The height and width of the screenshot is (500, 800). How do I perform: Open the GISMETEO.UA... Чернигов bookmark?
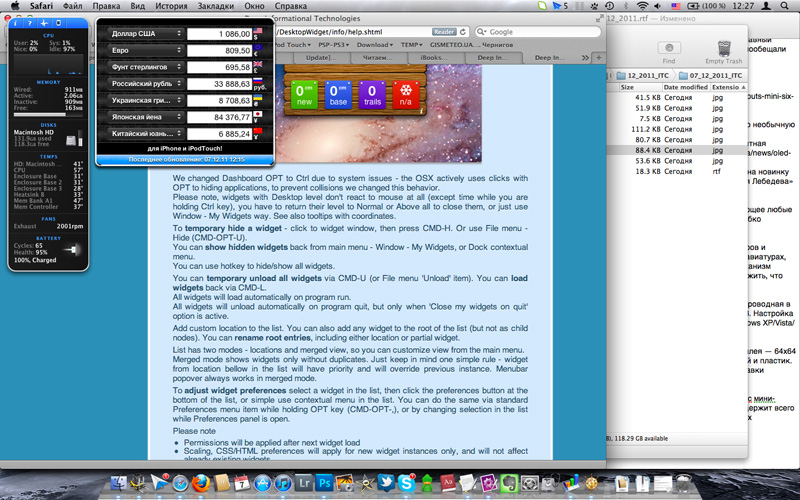coord(471,45)
